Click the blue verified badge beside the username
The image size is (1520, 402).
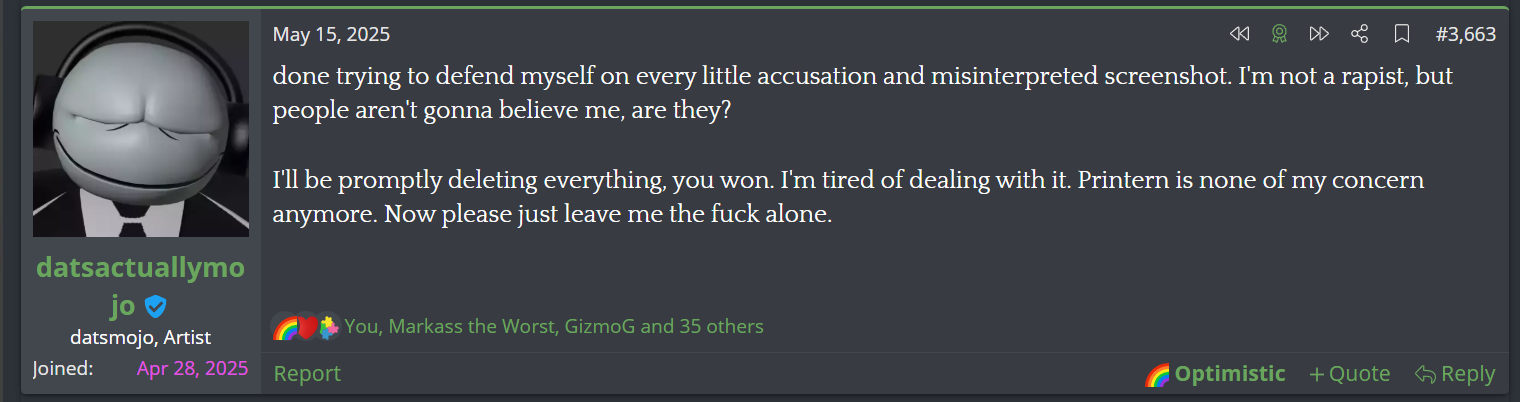(155, 306)
